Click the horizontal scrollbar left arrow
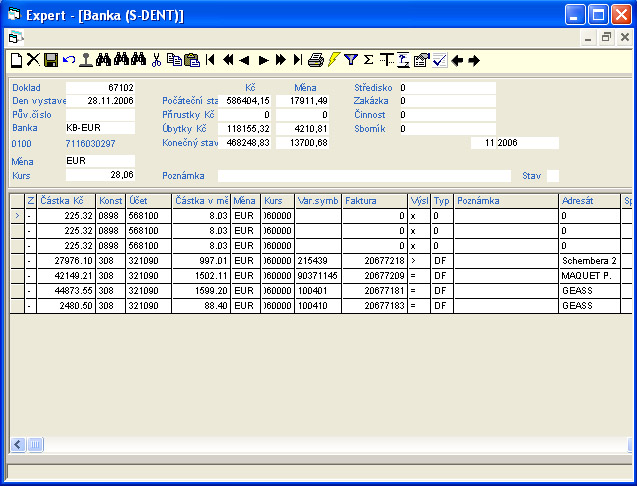This screenshot has width=637, height=486. (x=17, y=444)
